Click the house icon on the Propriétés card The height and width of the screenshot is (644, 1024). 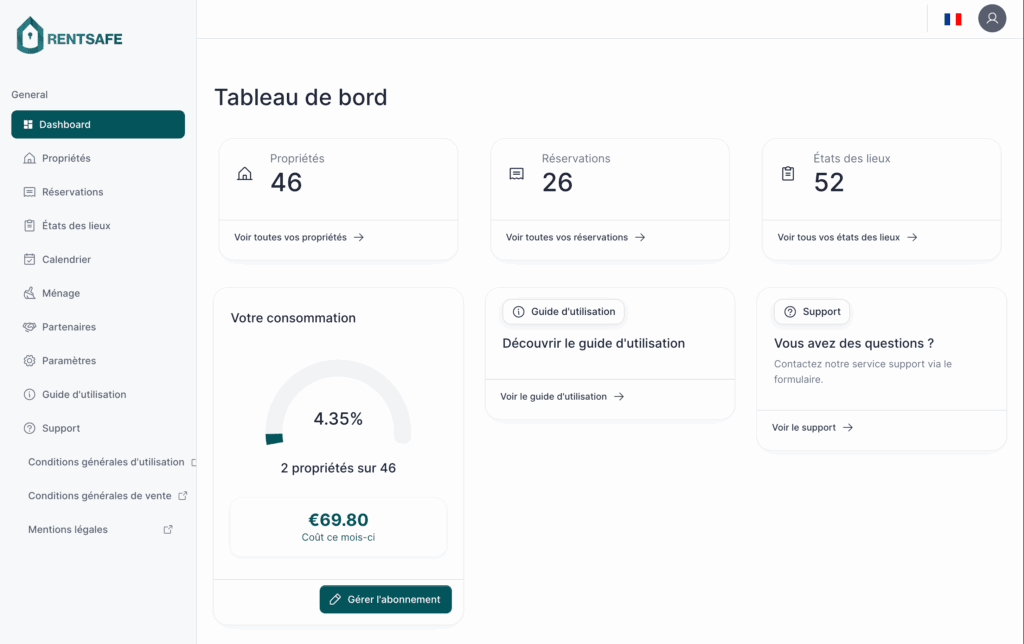tap(244, 173)
